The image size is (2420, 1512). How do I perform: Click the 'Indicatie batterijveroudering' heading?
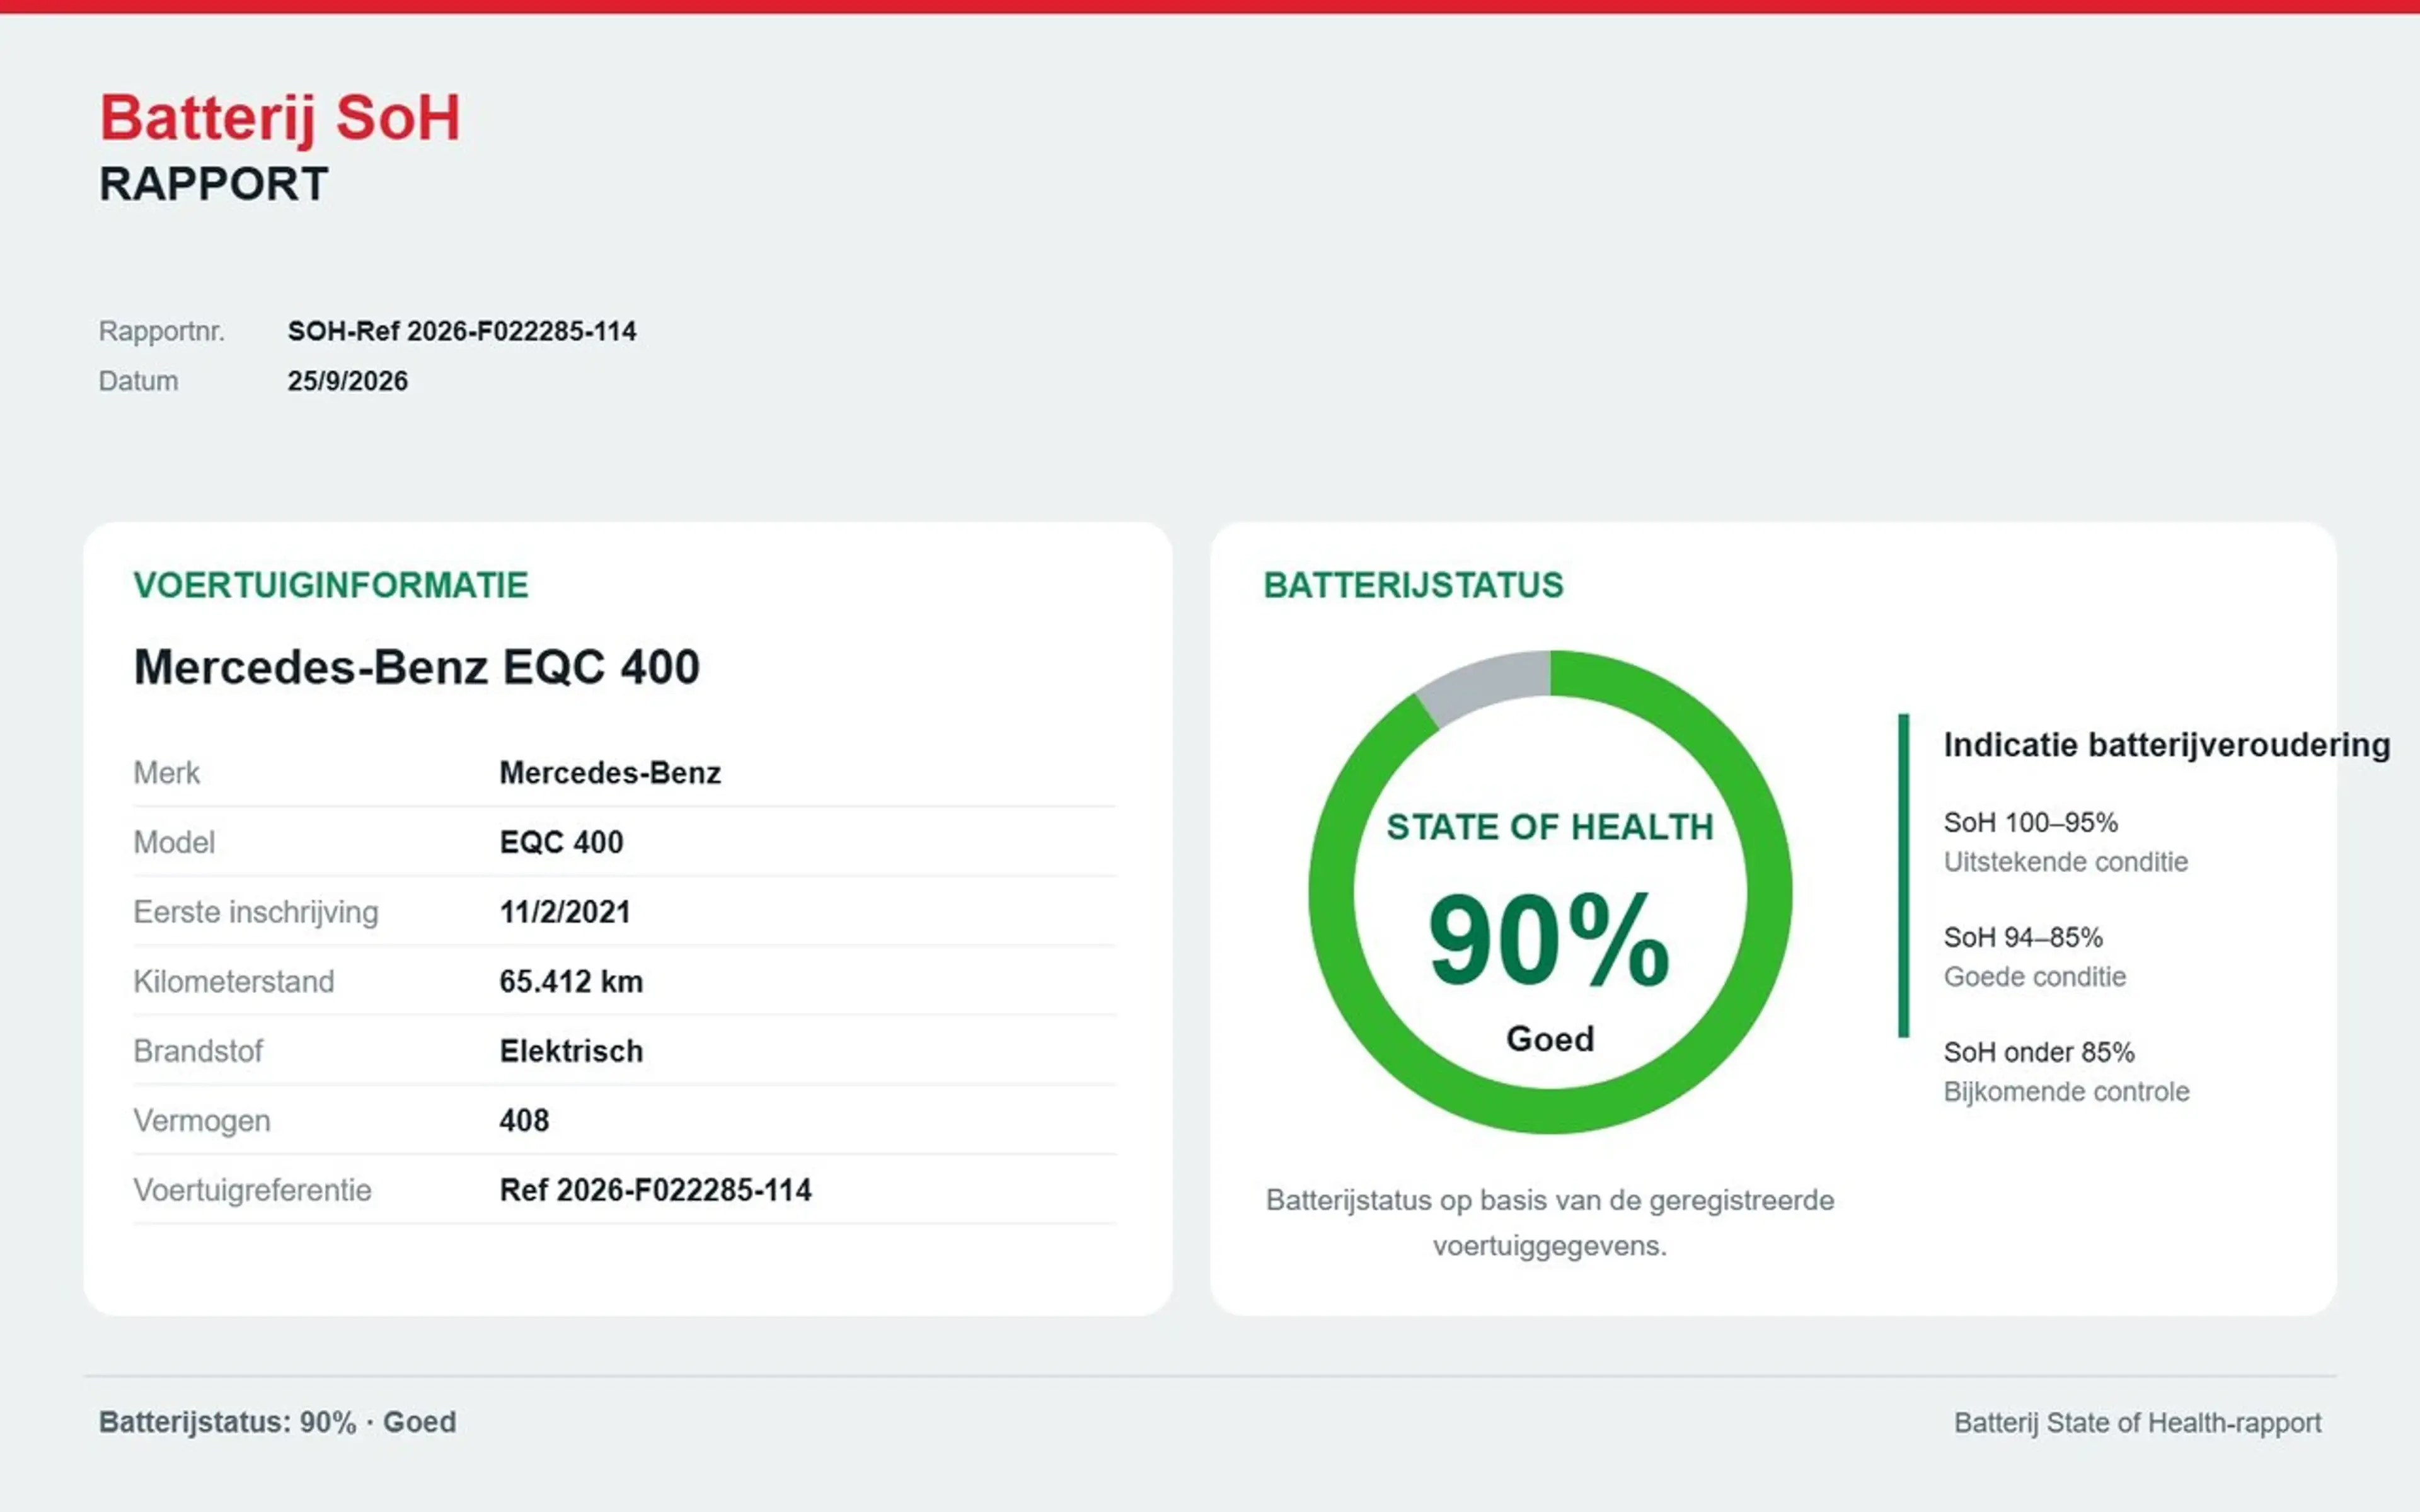2167,745
